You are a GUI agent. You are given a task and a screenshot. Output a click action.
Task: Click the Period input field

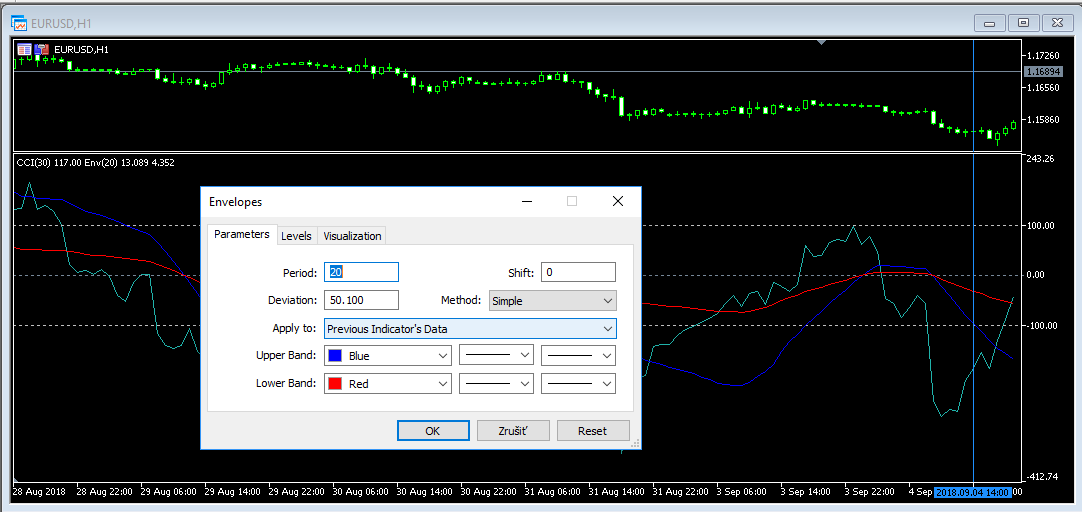click(362, 272)
